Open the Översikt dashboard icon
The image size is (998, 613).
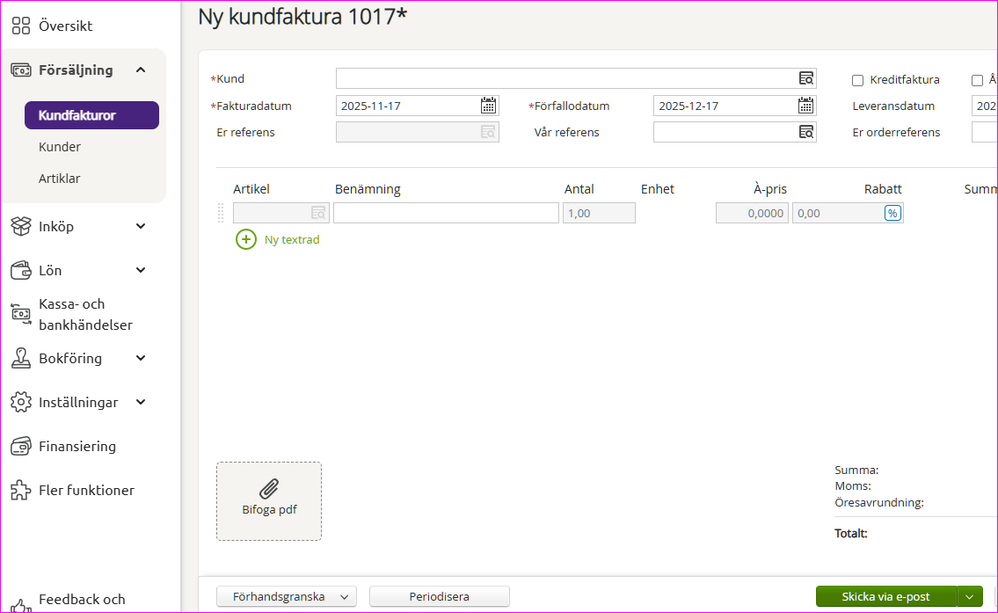(21, 25)
